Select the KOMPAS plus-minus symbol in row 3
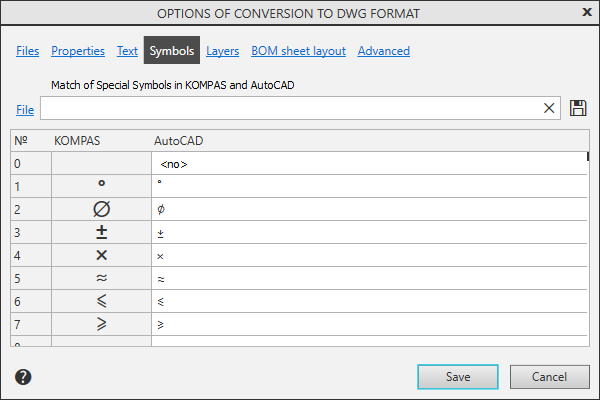600x400 pixels. (101, 232)
